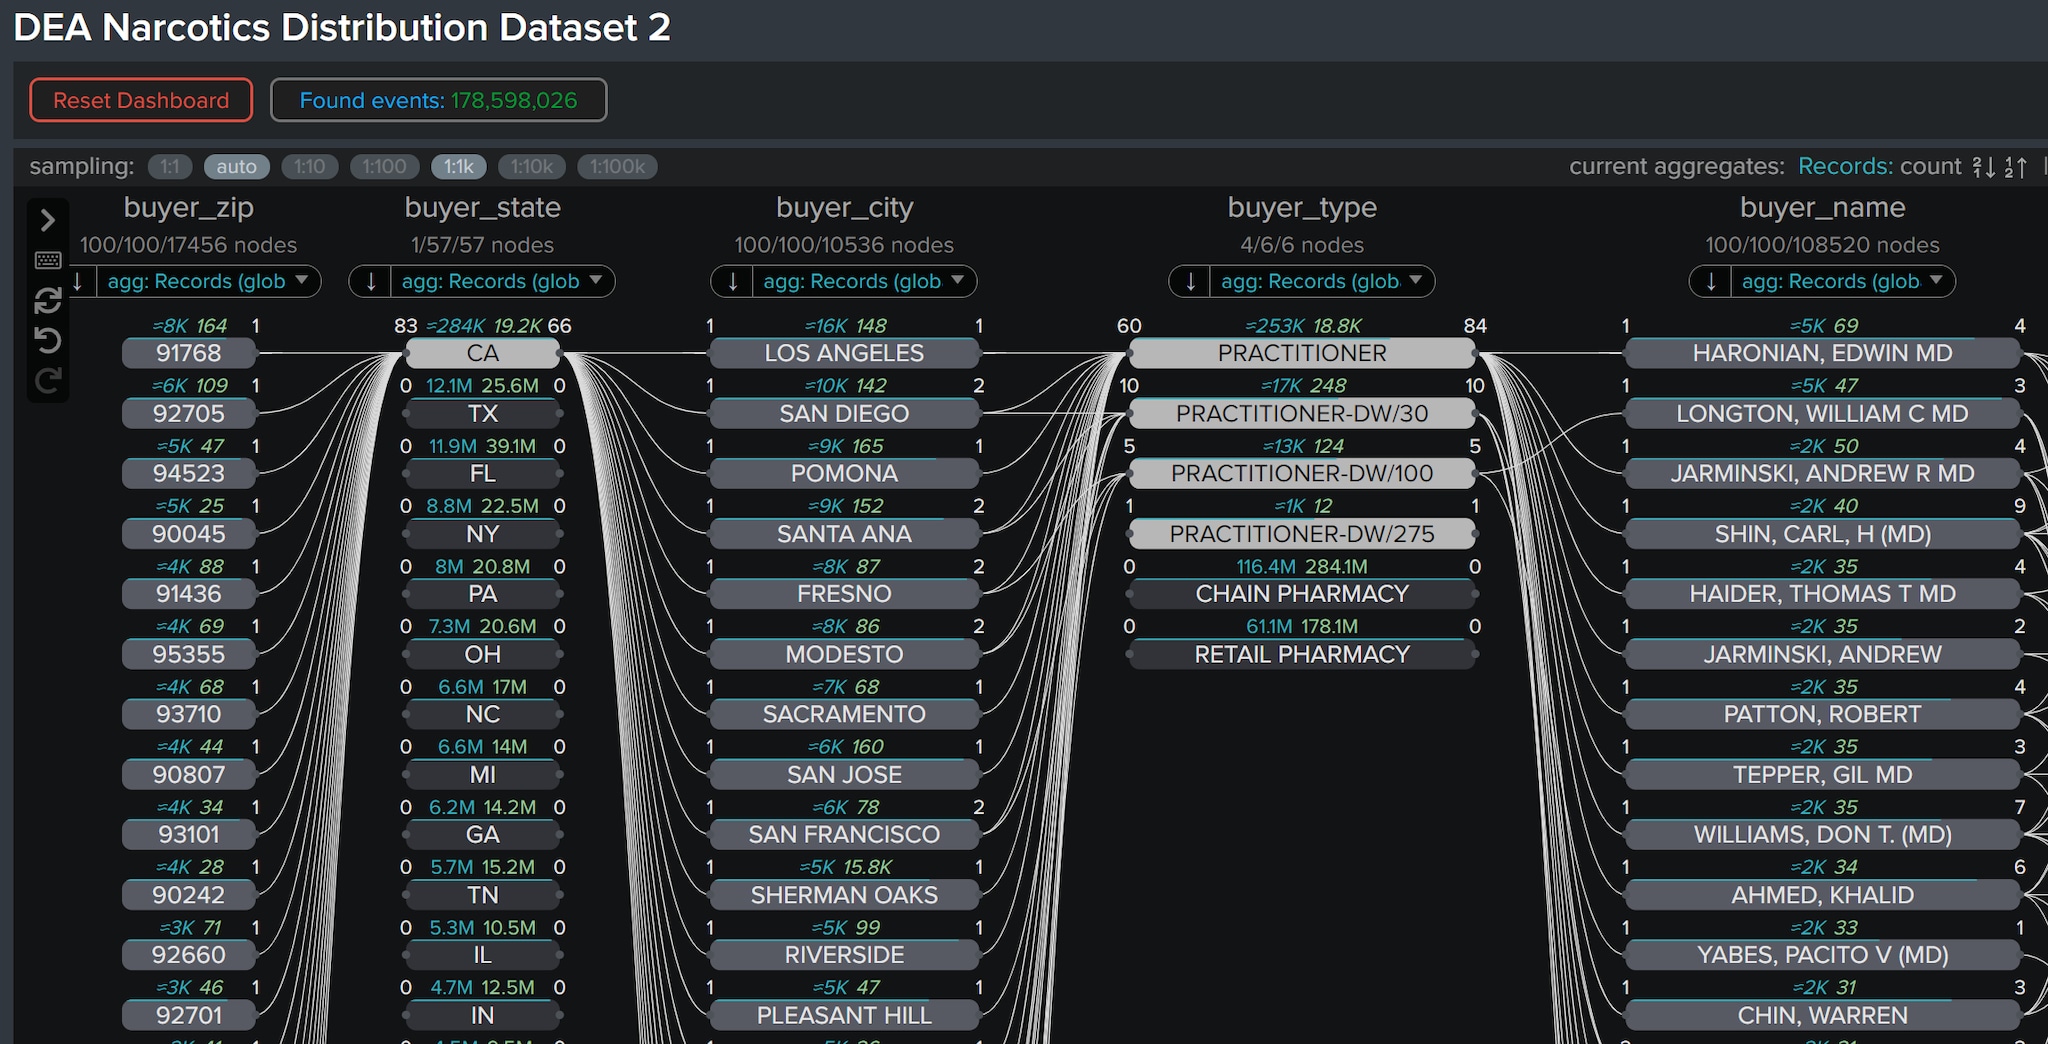Image resolution: width=2048 pixels, height=1044 pixels.
Task: Select the PRACTITIONER-DW/275 node
Action: click(1302, 534)
